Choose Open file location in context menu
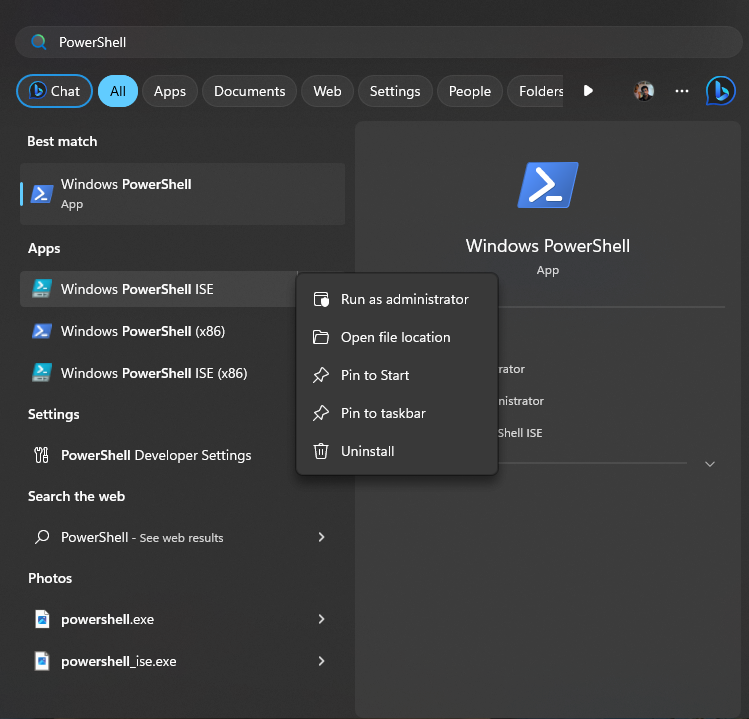The width and height of the screenshot is (749, 719). (395, 337)
